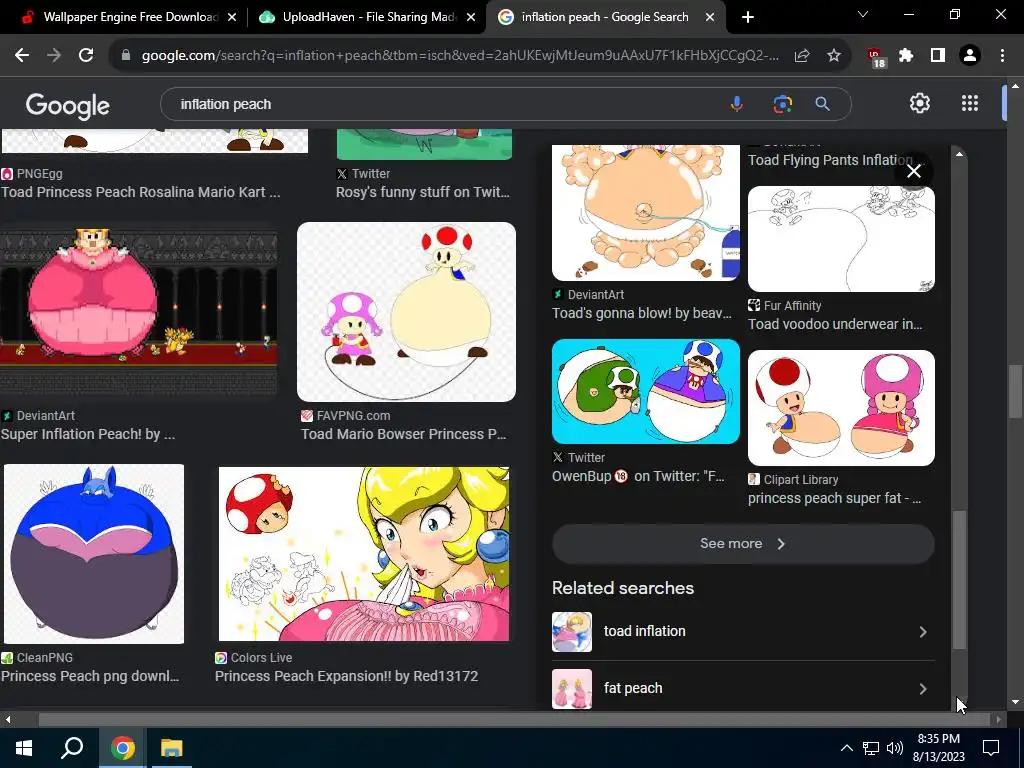Select the cyan background Twitter thumbnail
The image size is (1024, 768).
pos(646,391)
